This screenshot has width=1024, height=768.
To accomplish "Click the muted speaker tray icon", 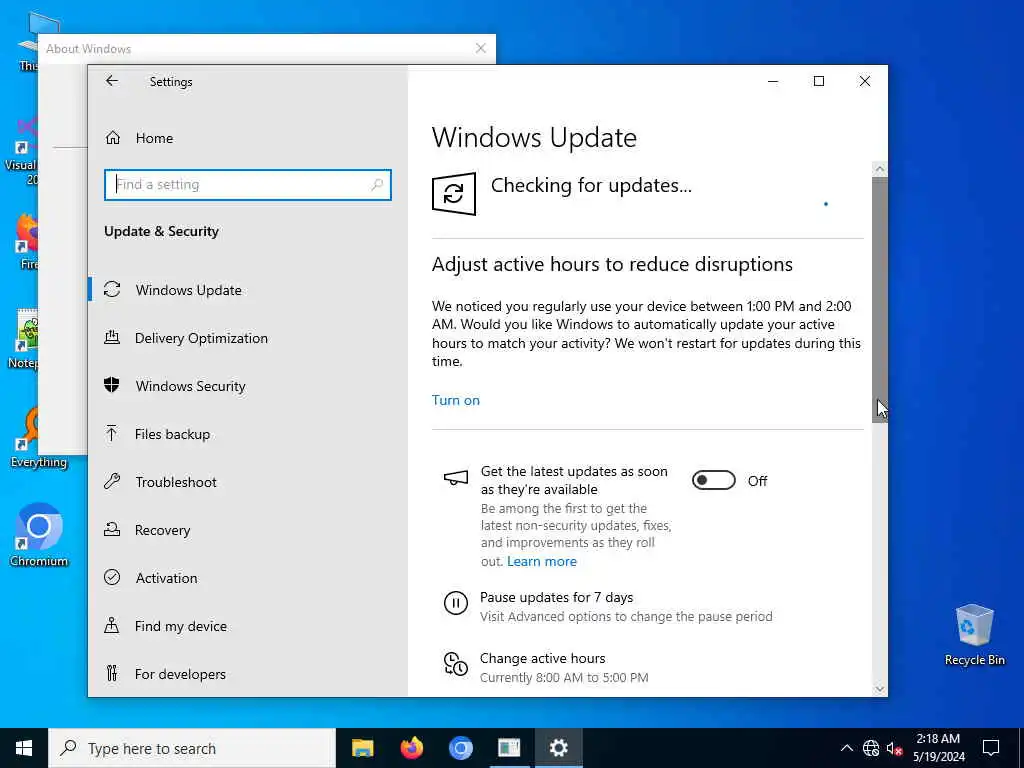I will coord(894,748).
